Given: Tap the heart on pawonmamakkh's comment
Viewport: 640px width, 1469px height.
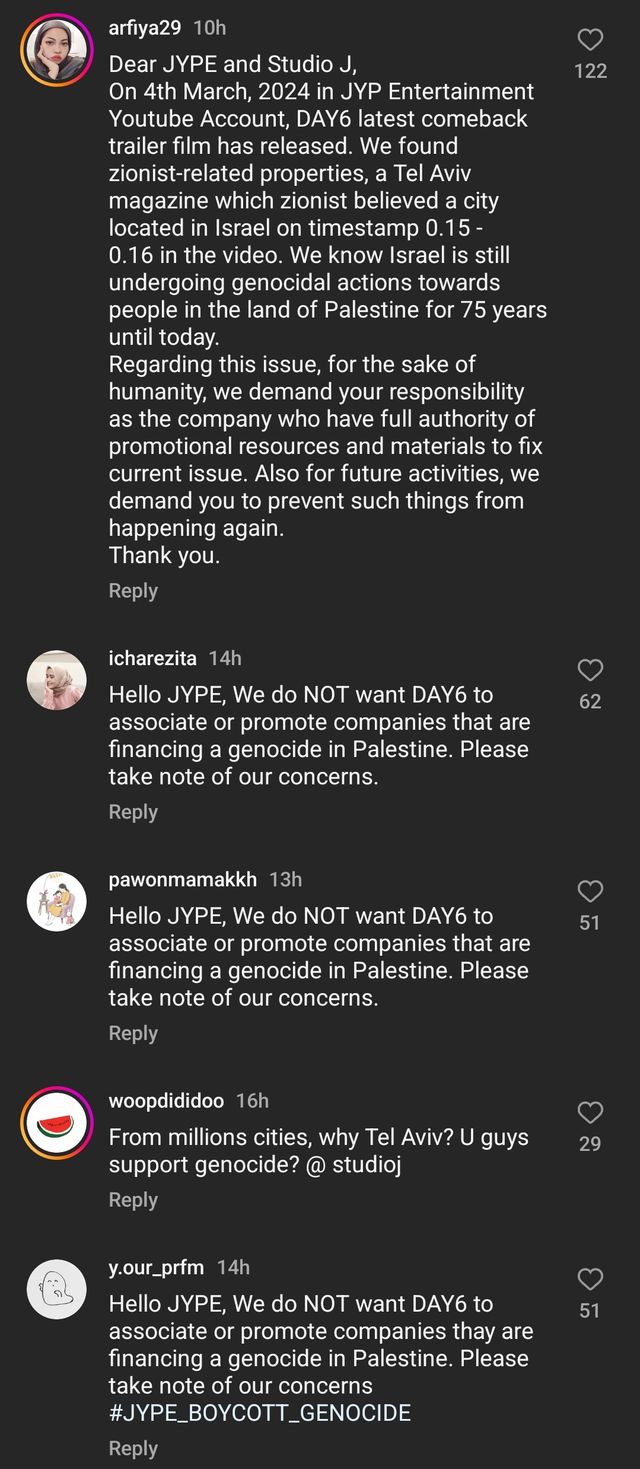Looking at the screenshot, I should 590,891.
